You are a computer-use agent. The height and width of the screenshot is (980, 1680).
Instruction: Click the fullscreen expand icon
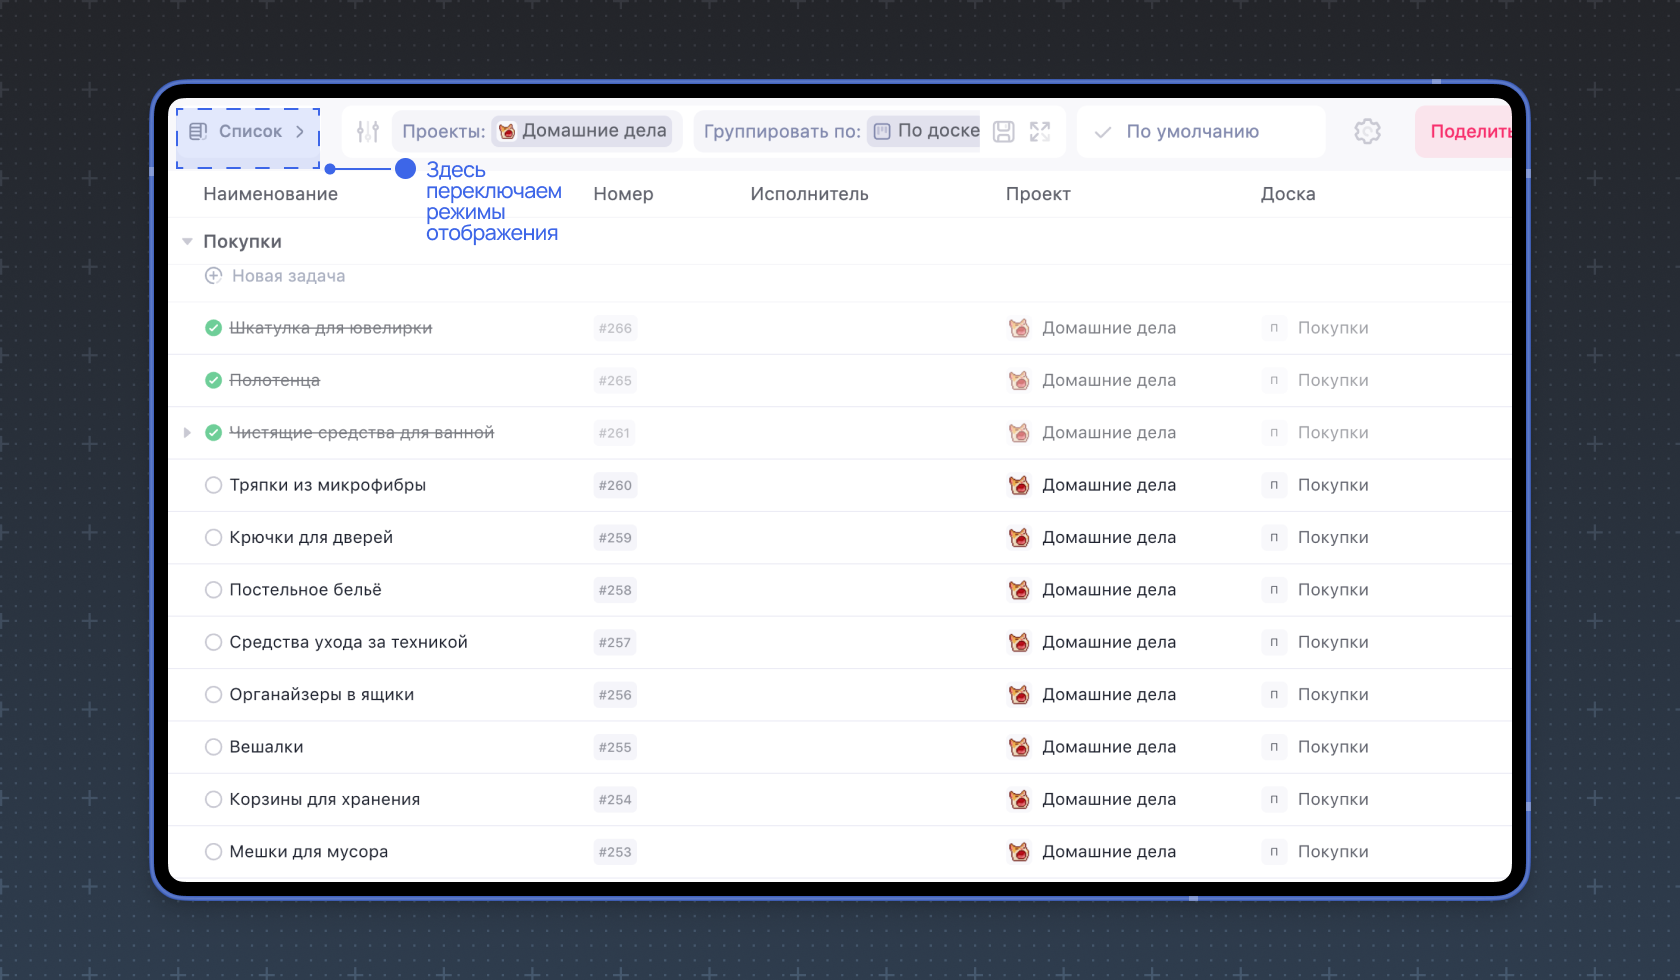[1040, 131]
